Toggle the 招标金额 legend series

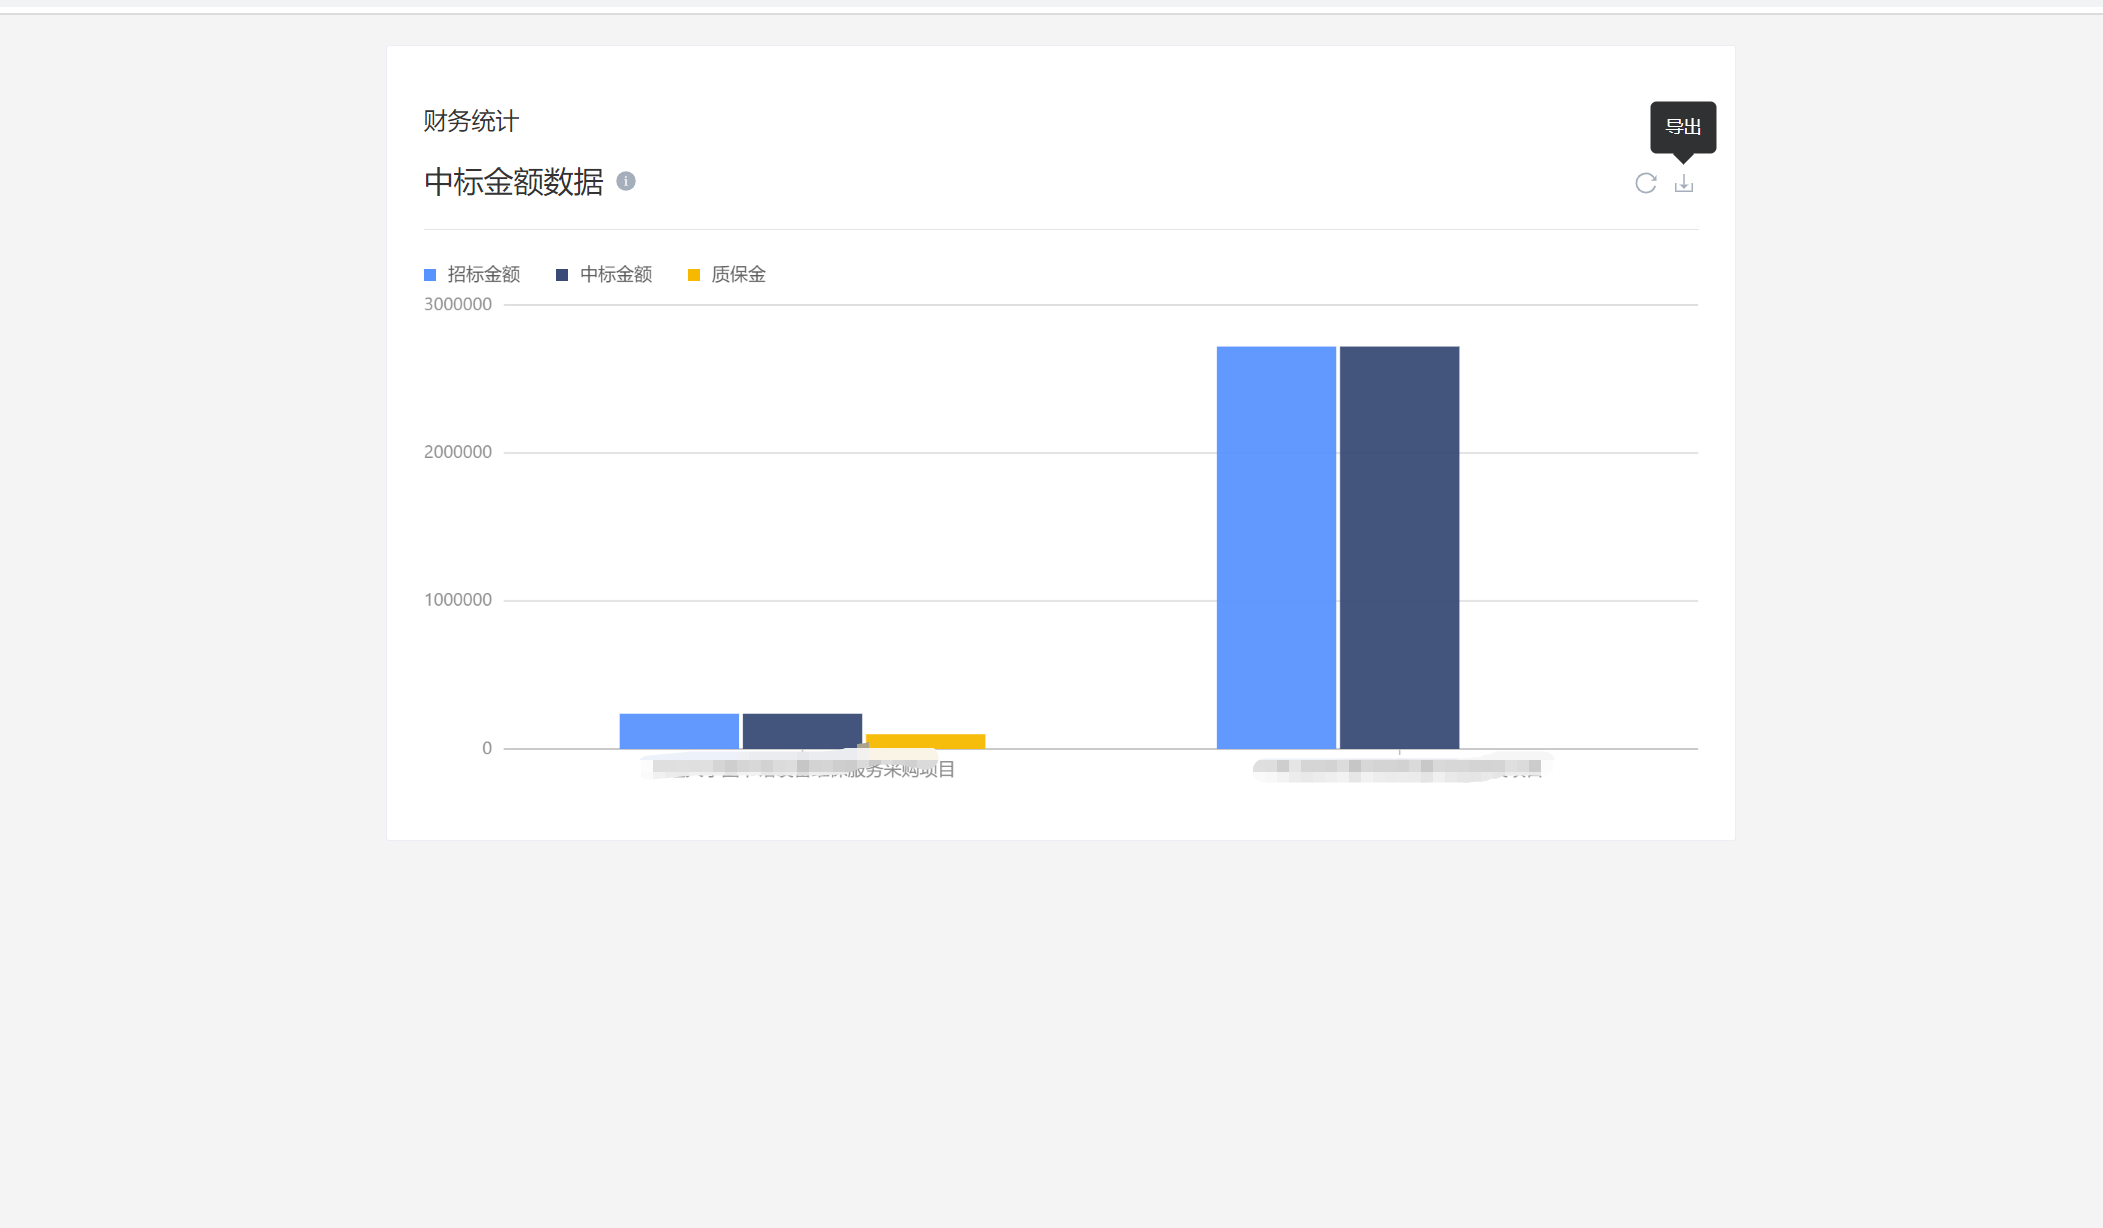coord(472,274)
